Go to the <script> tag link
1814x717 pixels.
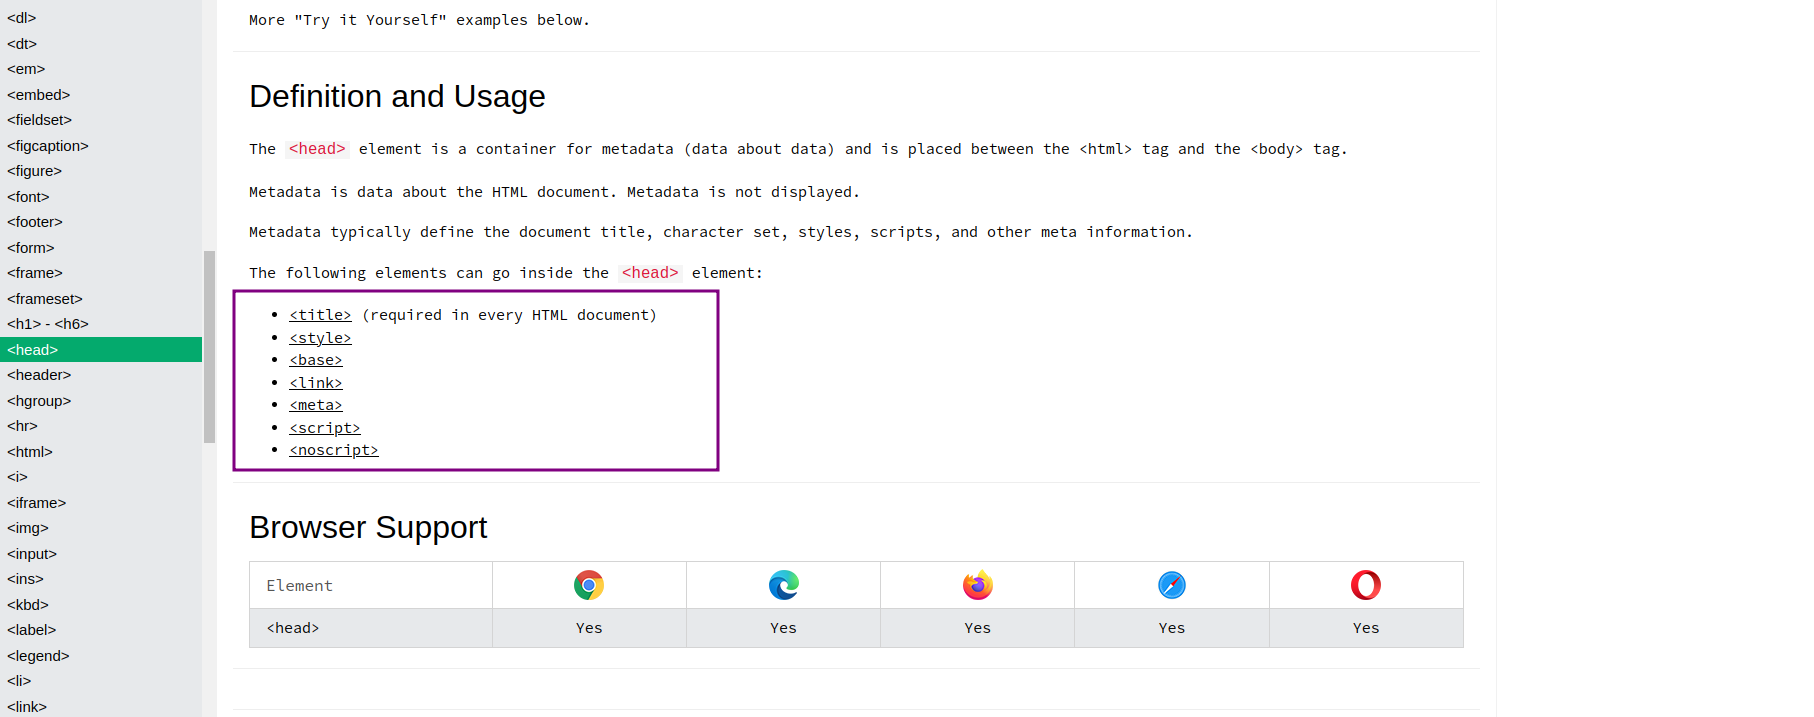coord(325,428)
